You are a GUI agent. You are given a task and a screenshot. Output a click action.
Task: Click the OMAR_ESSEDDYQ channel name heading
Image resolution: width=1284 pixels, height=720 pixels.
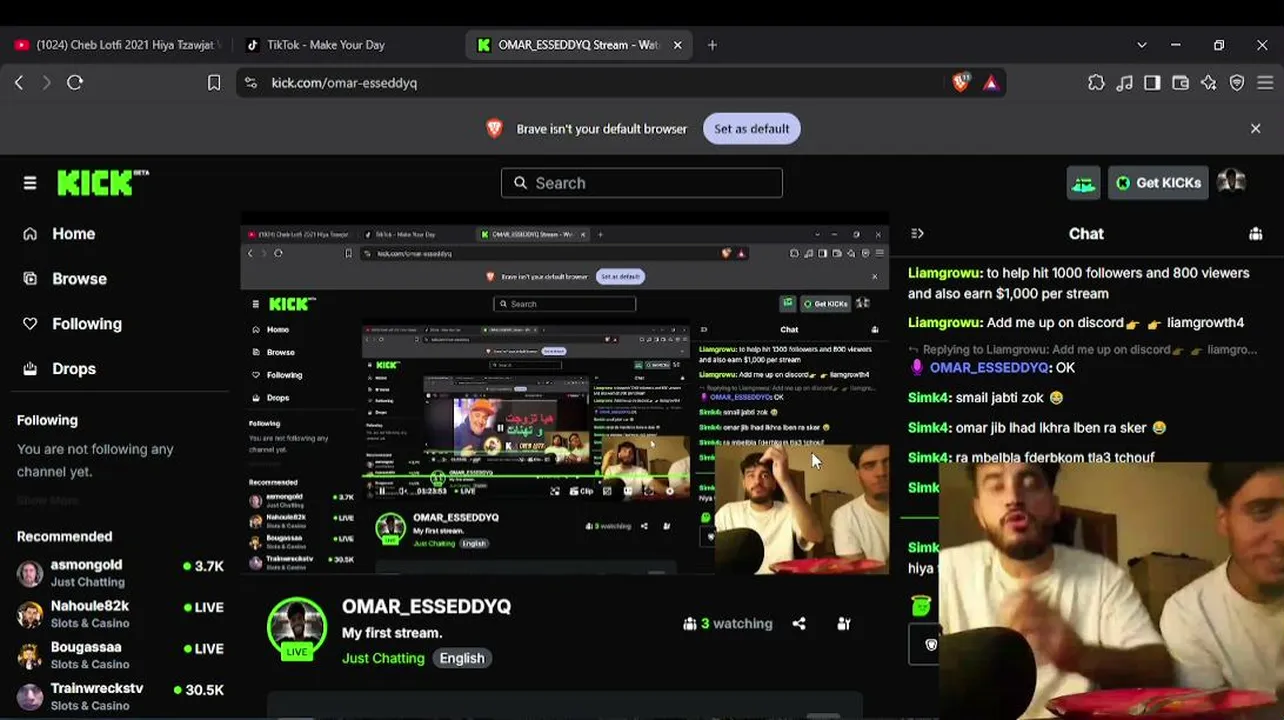pos(427,607)
